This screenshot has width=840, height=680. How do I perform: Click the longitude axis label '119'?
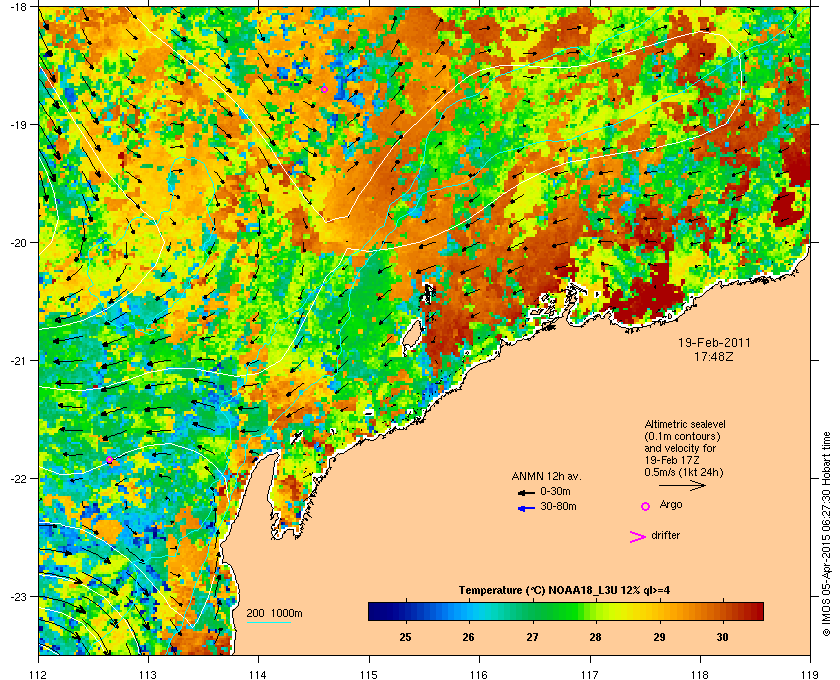[x=810, y=674]
